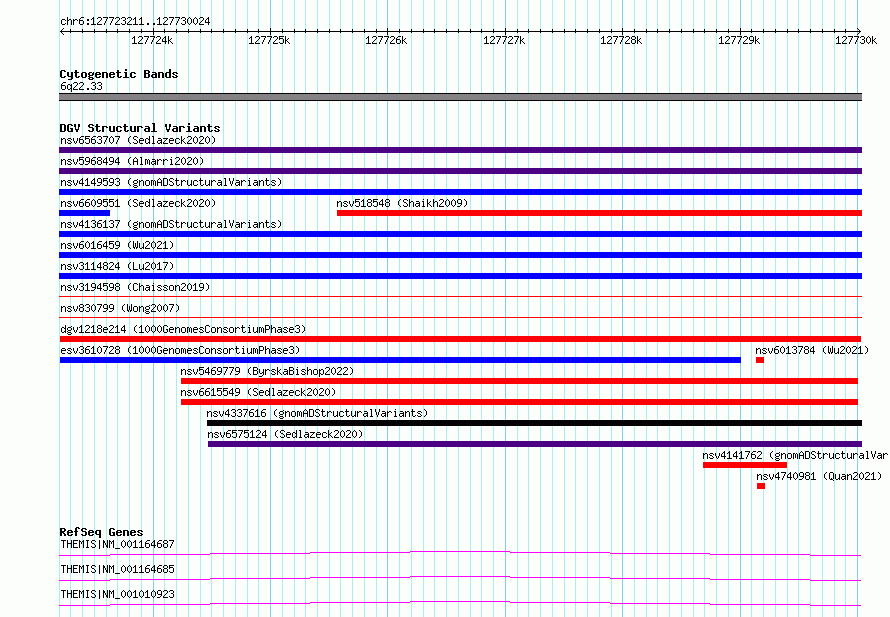Click THEMIS|NM_001164687 gene label
The width and height of the screenshot is (890, 617).
117,544
